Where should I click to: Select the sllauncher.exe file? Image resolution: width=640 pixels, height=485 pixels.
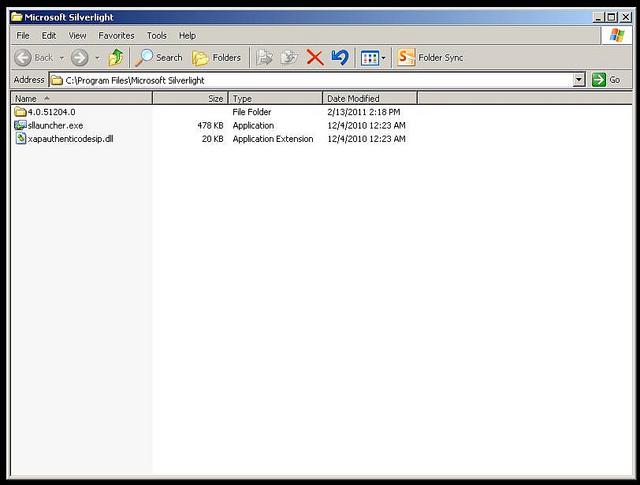point(55,125)
